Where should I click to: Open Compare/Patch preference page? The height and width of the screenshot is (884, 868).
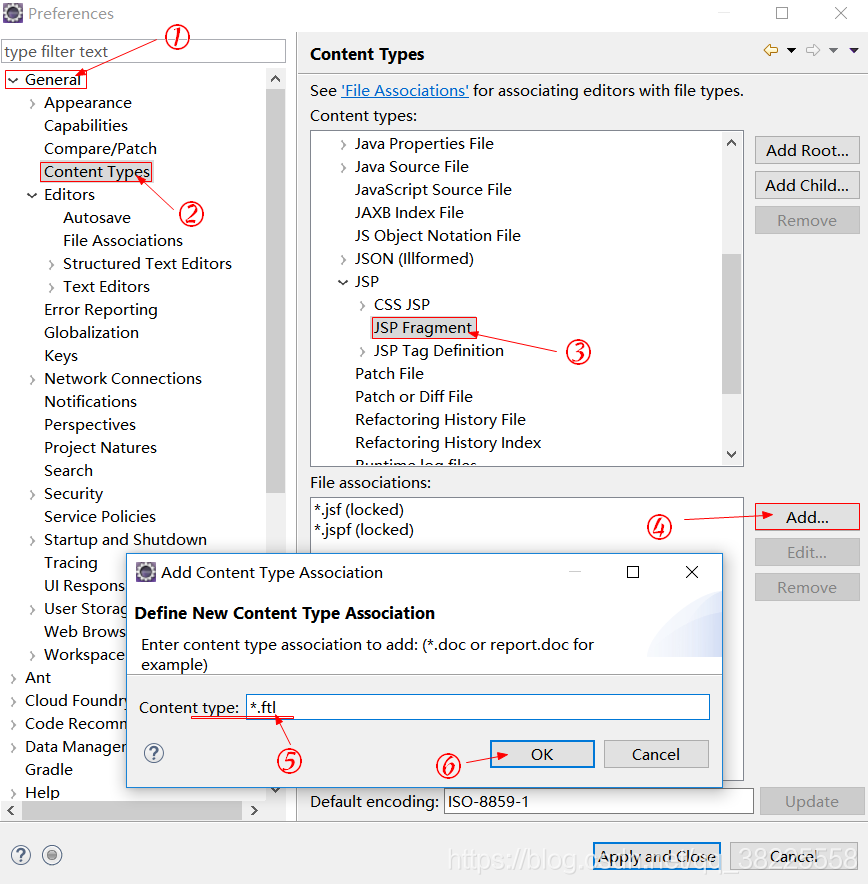[x=100, y=148]
